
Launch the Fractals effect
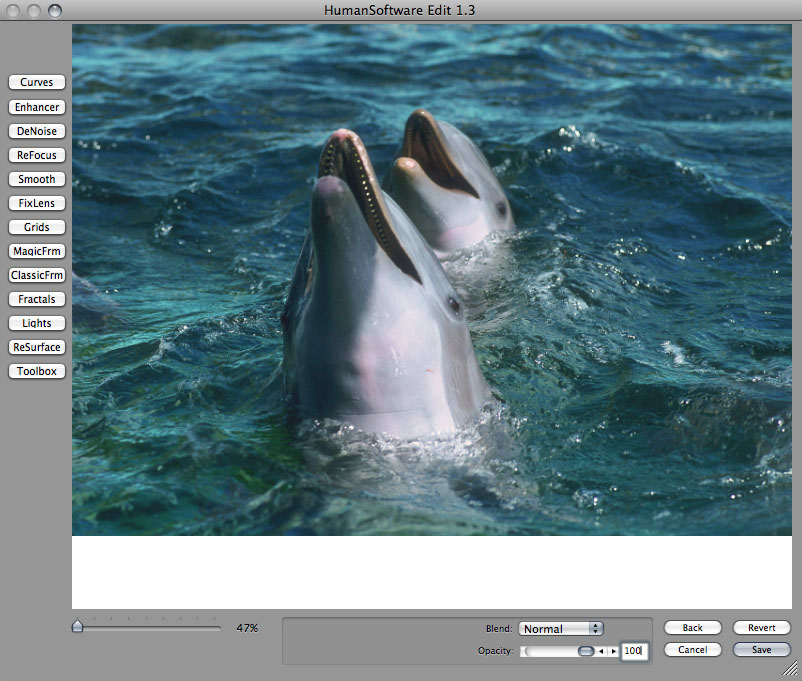coord(37,299)
